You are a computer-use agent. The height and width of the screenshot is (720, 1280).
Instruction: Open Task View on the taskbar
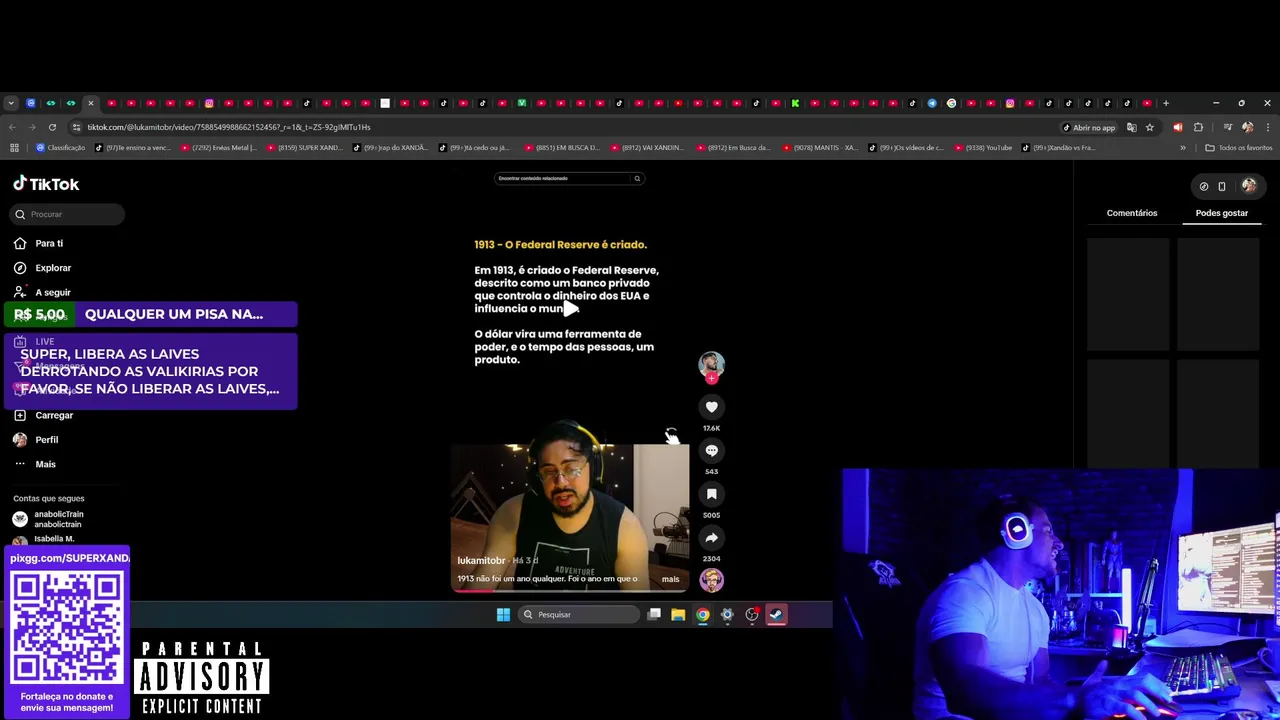[x=654, y=615]
